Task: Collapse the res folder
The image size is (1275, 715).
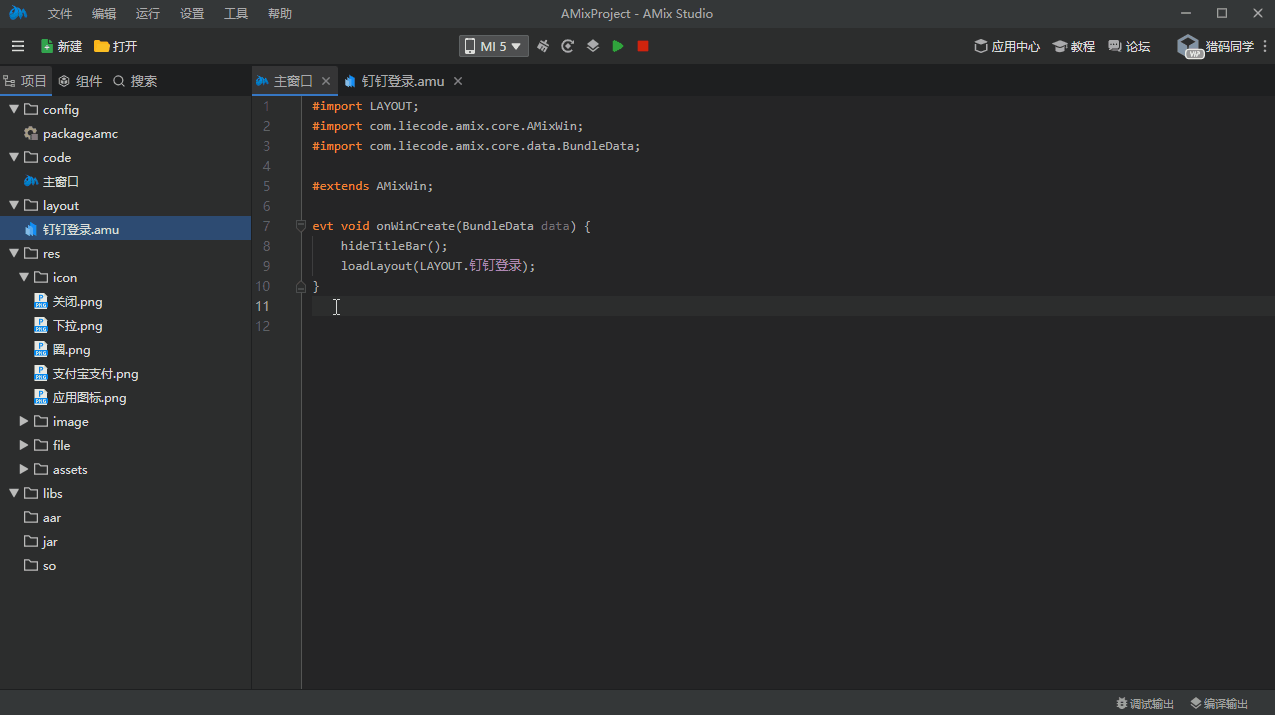Action: point(14,254)
